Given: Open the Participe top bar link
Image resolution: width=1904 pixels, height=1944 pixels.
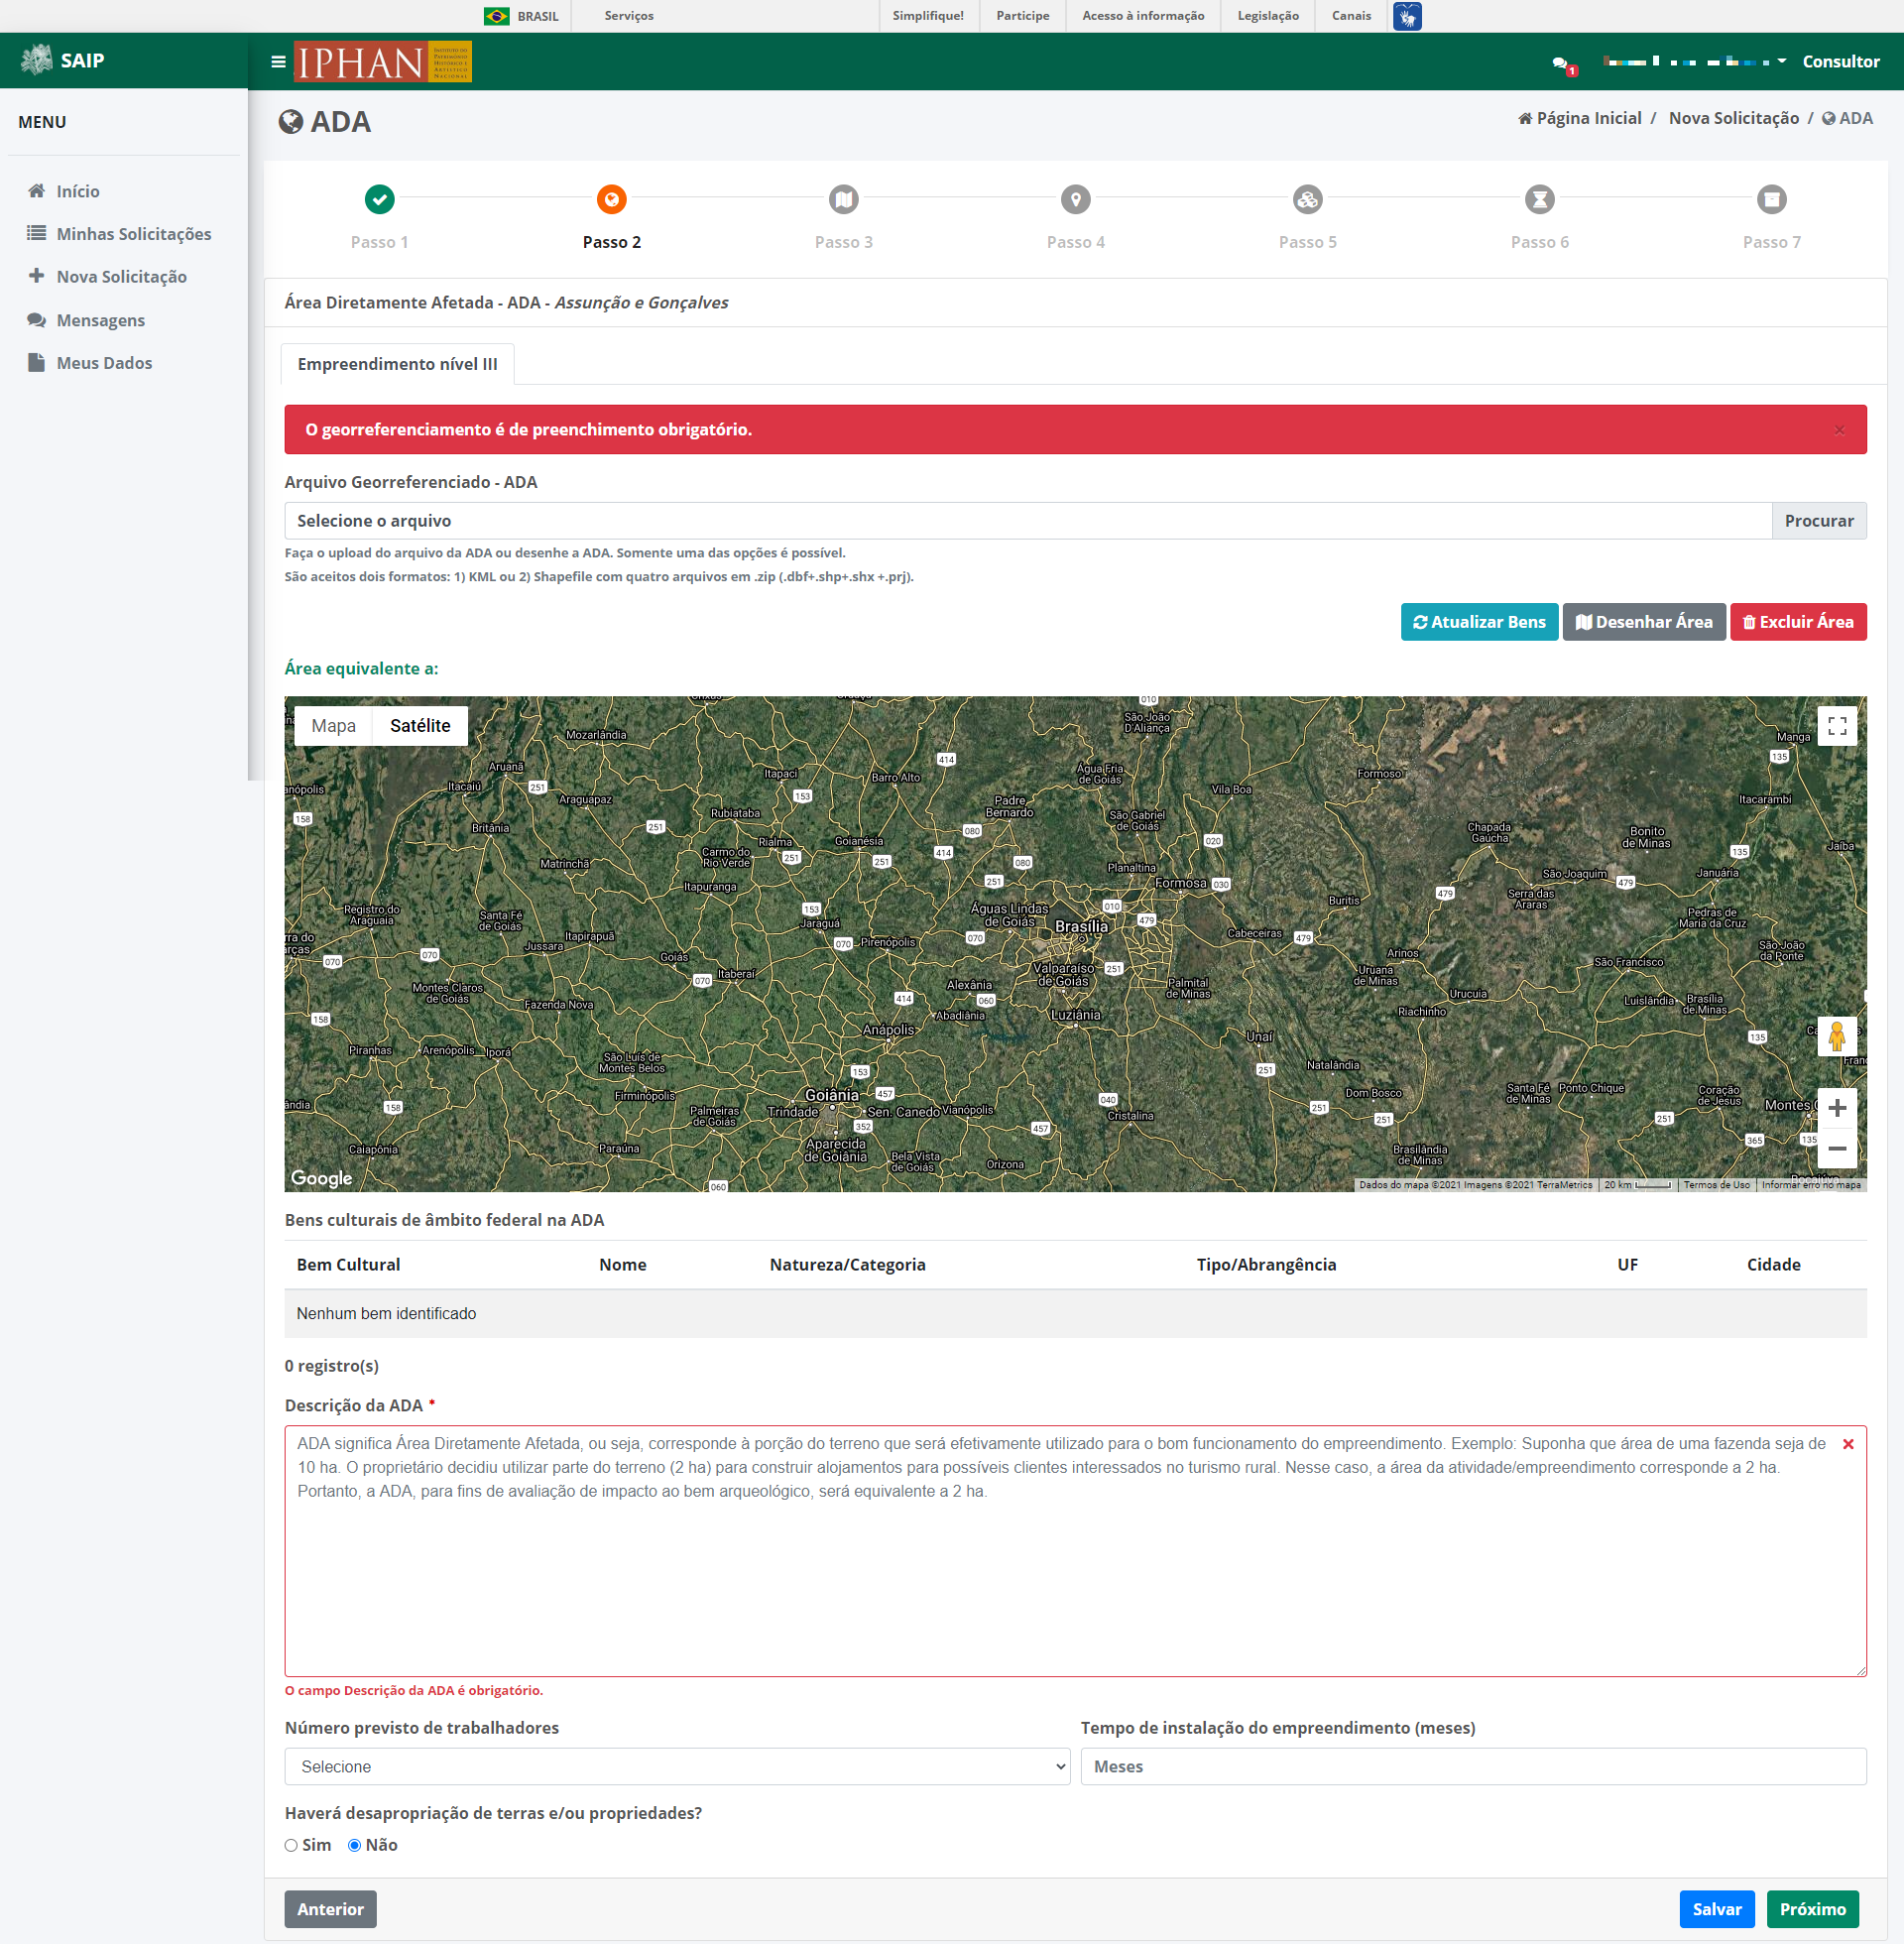Looking at the screenshot, I should (x=1022, y=16).
